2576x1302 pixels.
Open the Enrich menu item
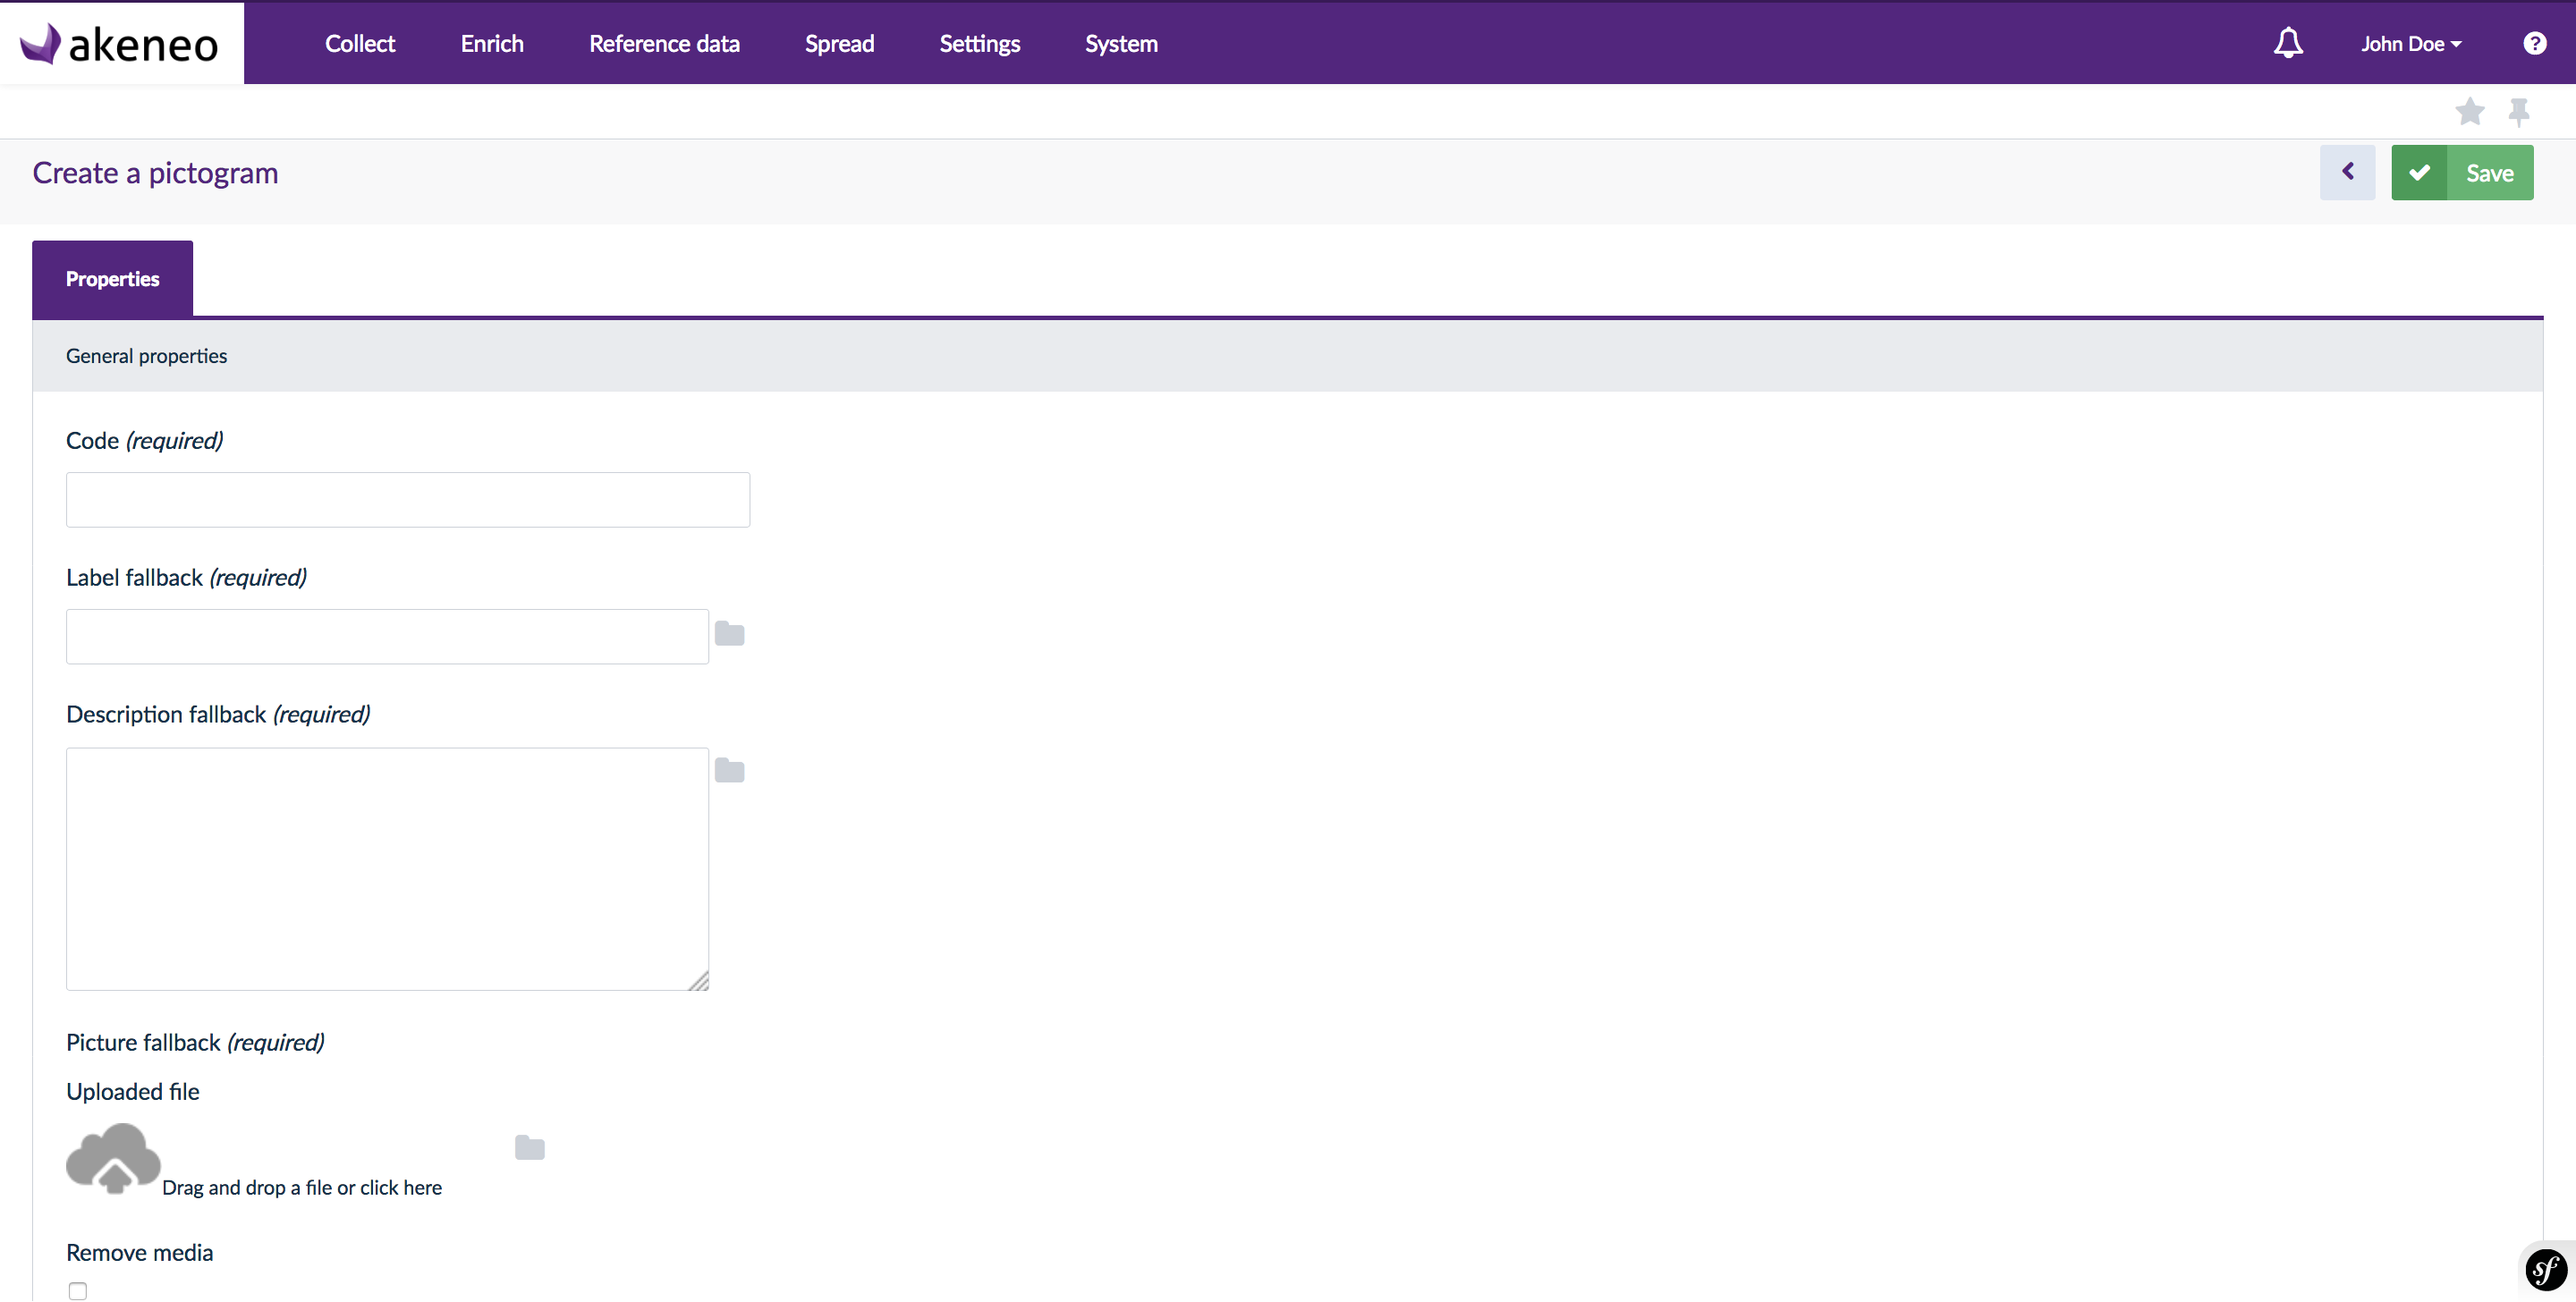tap(492, 41)
